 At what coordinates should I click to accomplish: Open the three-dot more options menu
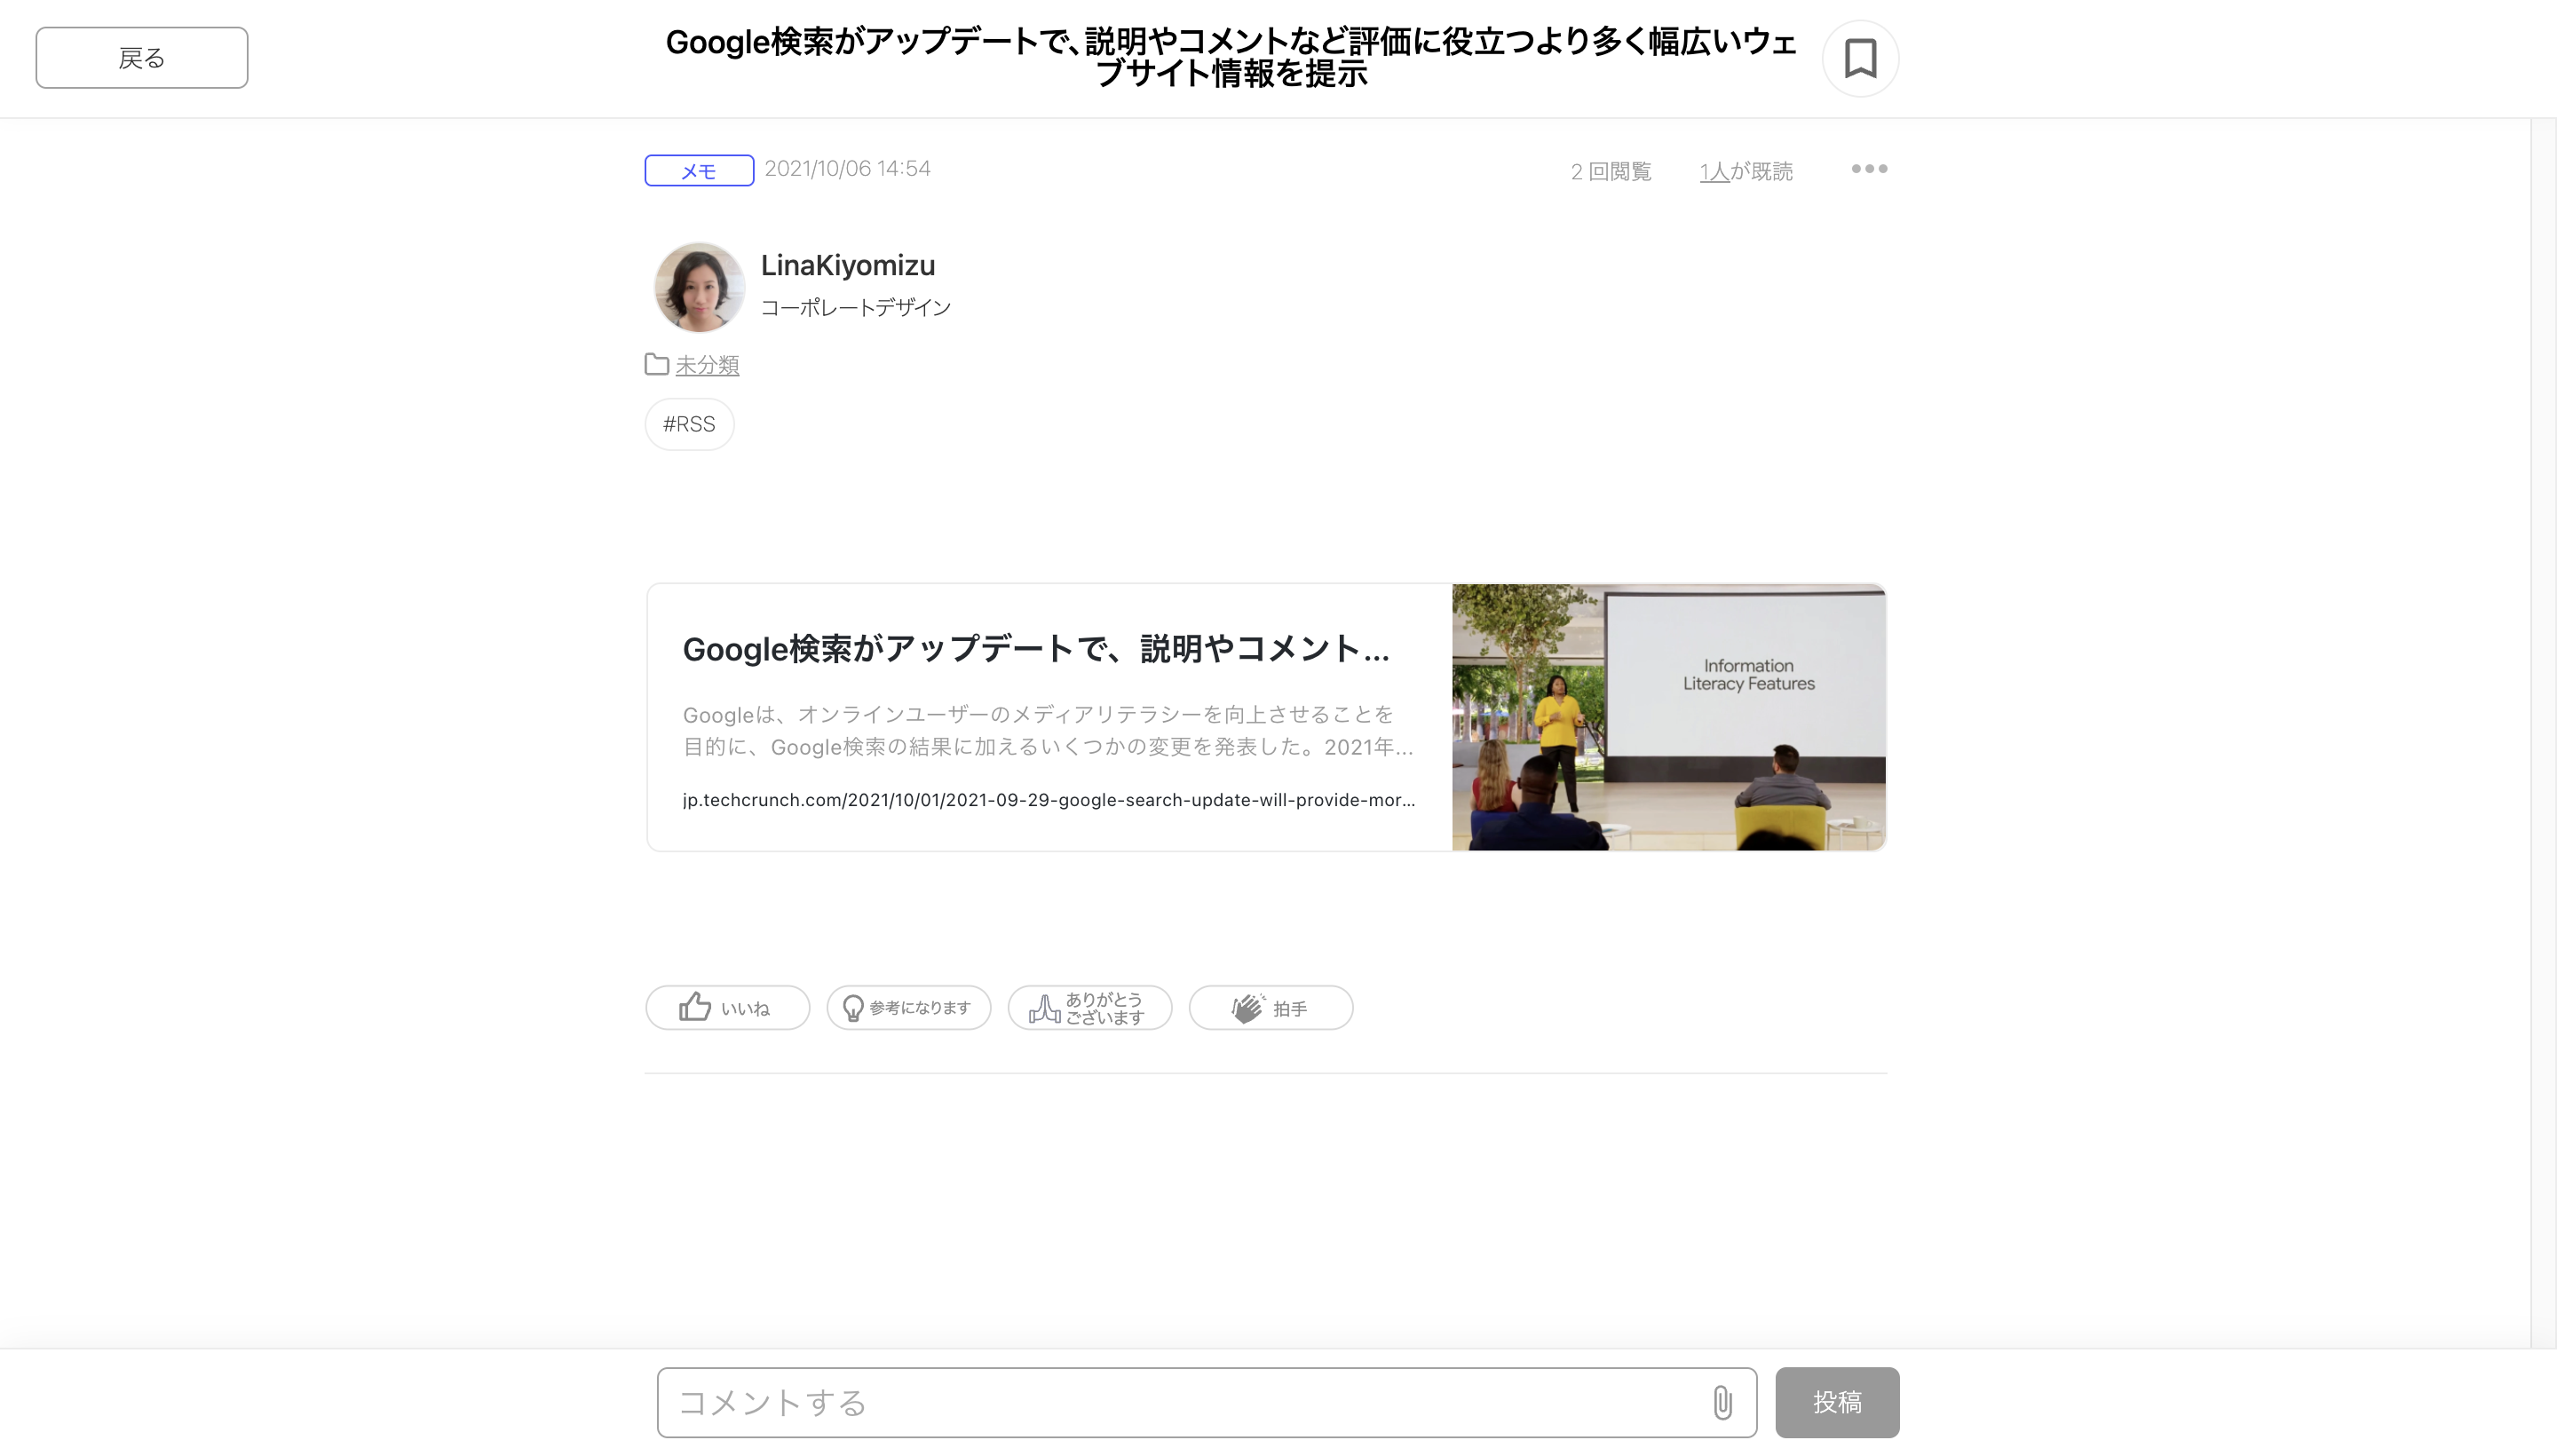(1869, 169)
